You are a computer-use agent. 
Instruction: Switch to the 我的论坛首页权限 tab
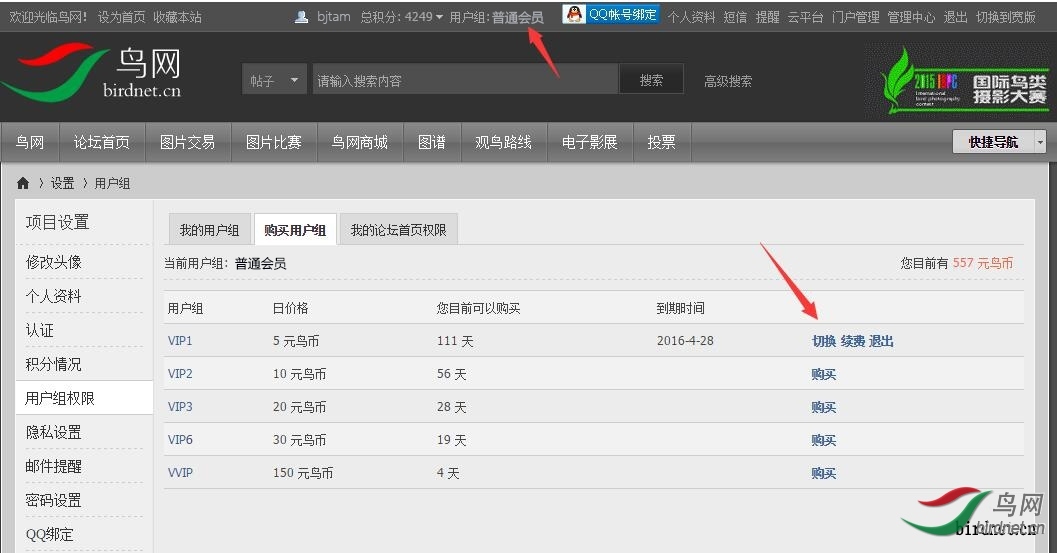[x=397, y=231]
